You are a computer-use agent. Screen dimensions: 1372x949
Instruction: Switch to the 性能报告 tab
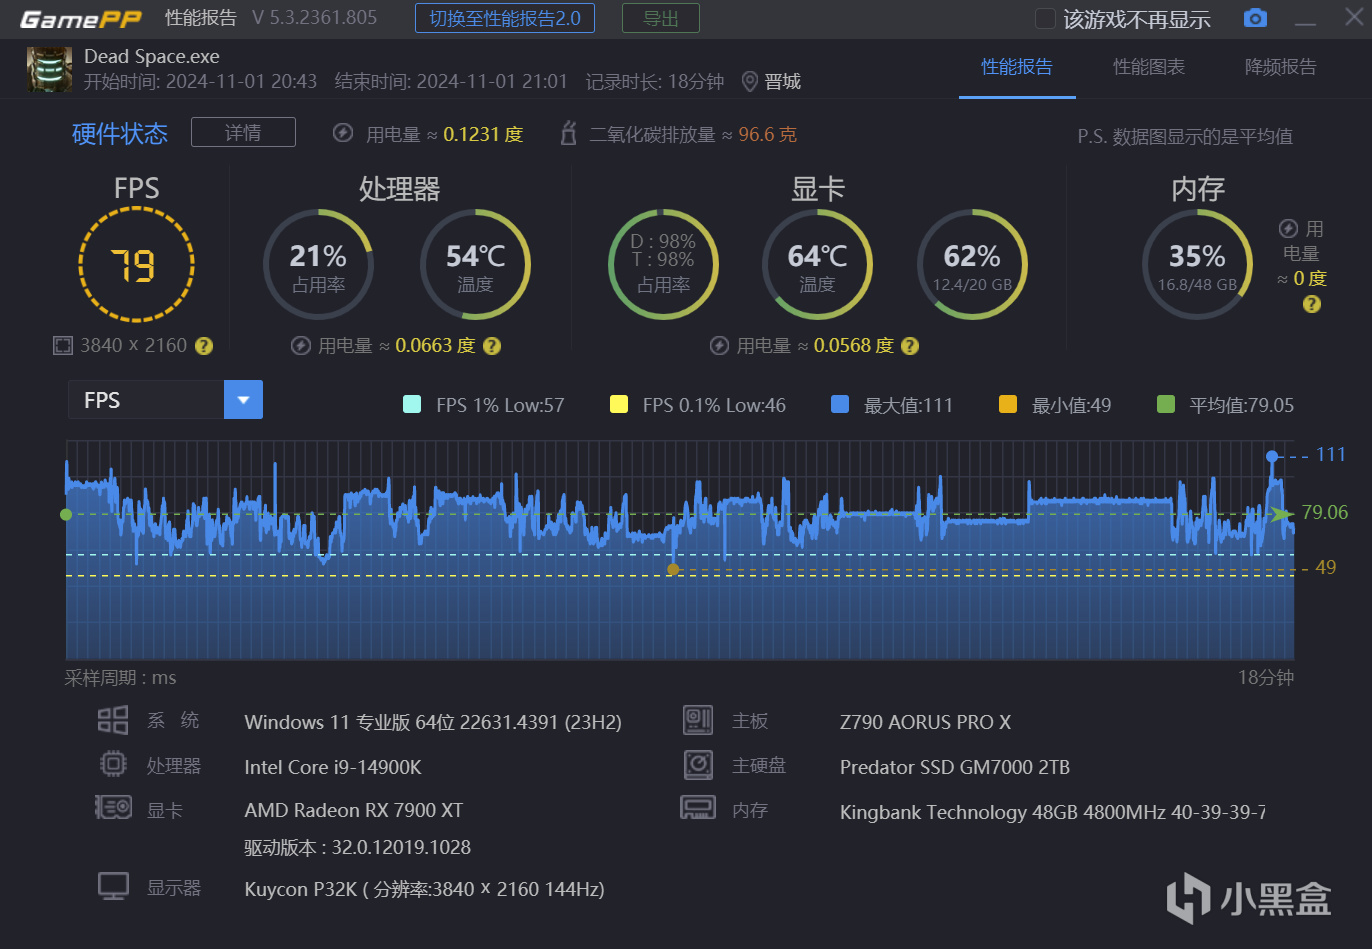[x=1017, y=67]
